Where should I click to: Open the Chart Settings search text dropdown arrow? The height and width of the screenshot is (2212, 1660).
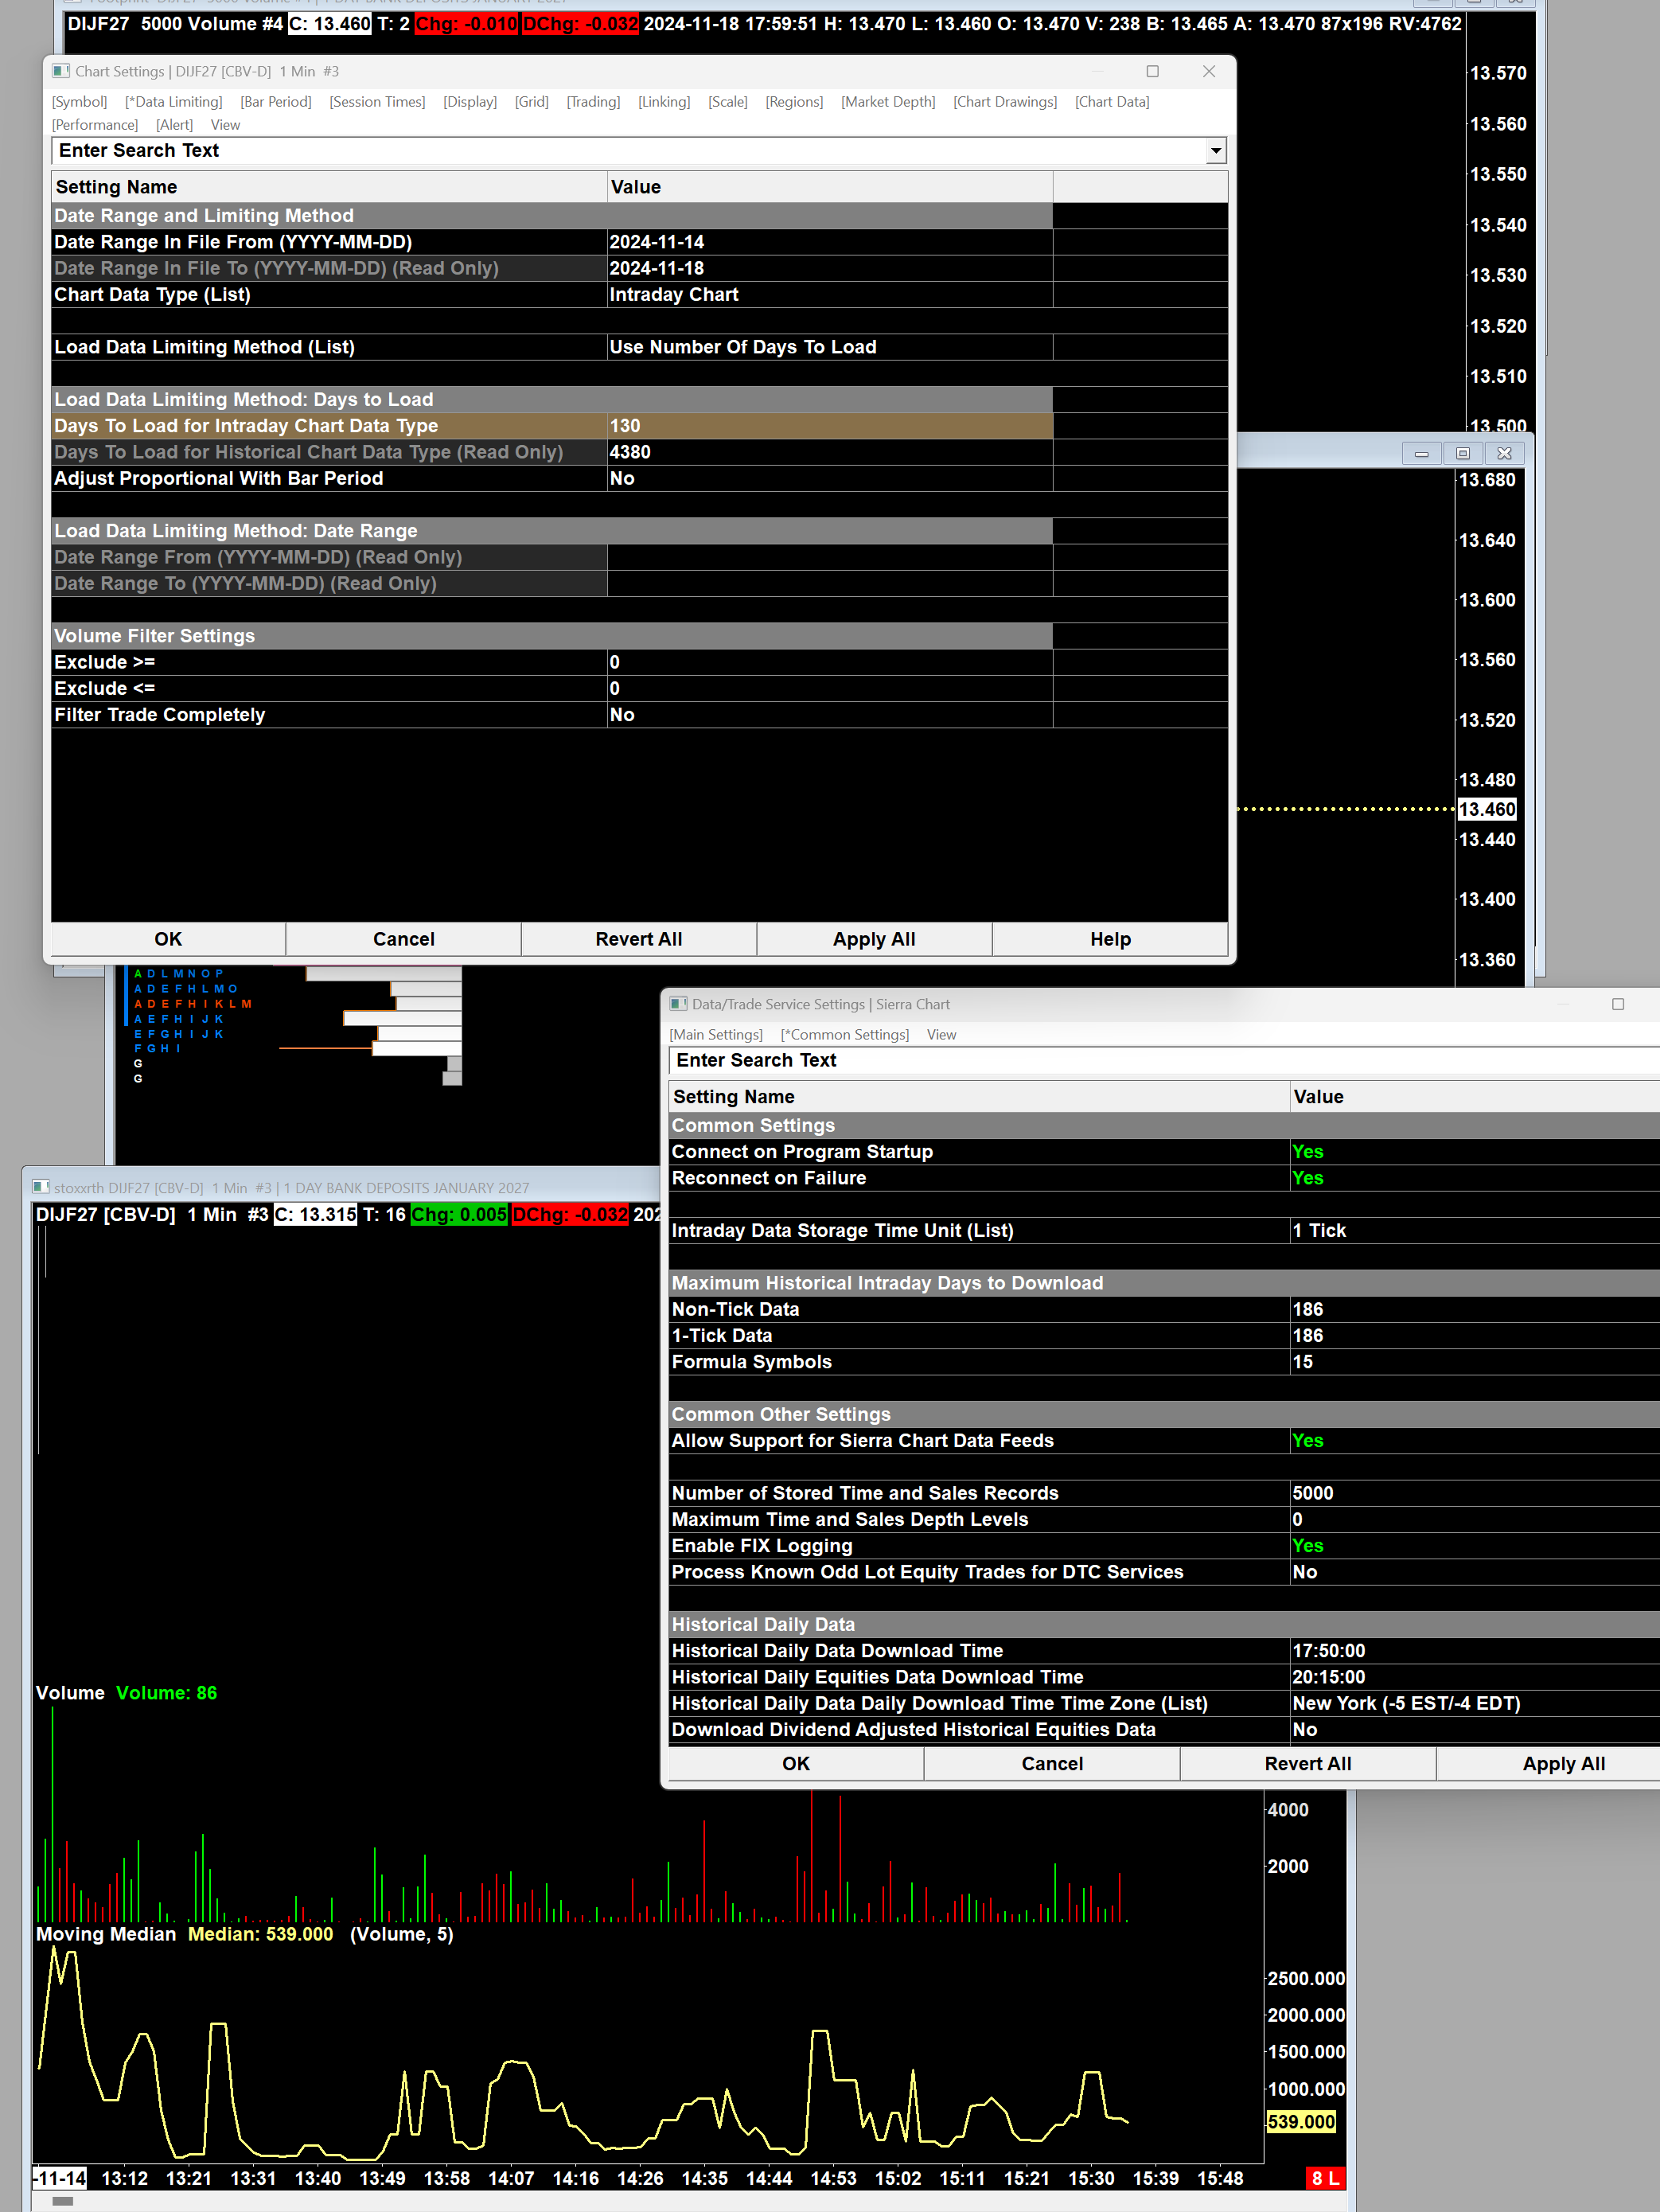(1215, 151)
